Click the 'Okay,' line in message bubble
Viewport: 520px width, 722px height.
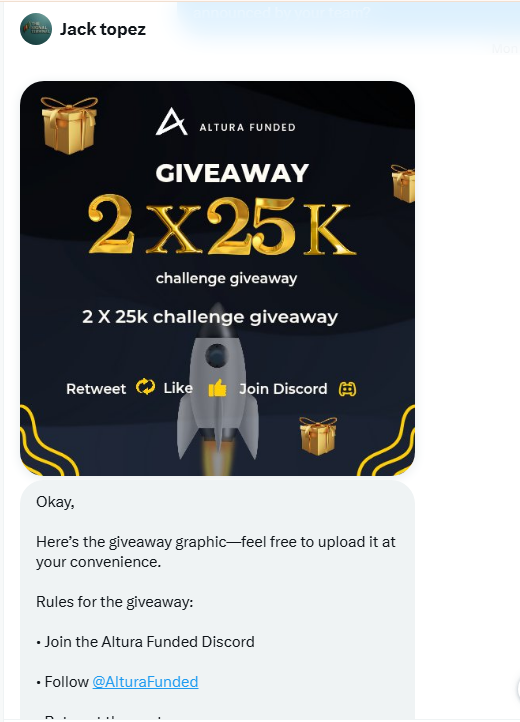(x=55, y=502)
